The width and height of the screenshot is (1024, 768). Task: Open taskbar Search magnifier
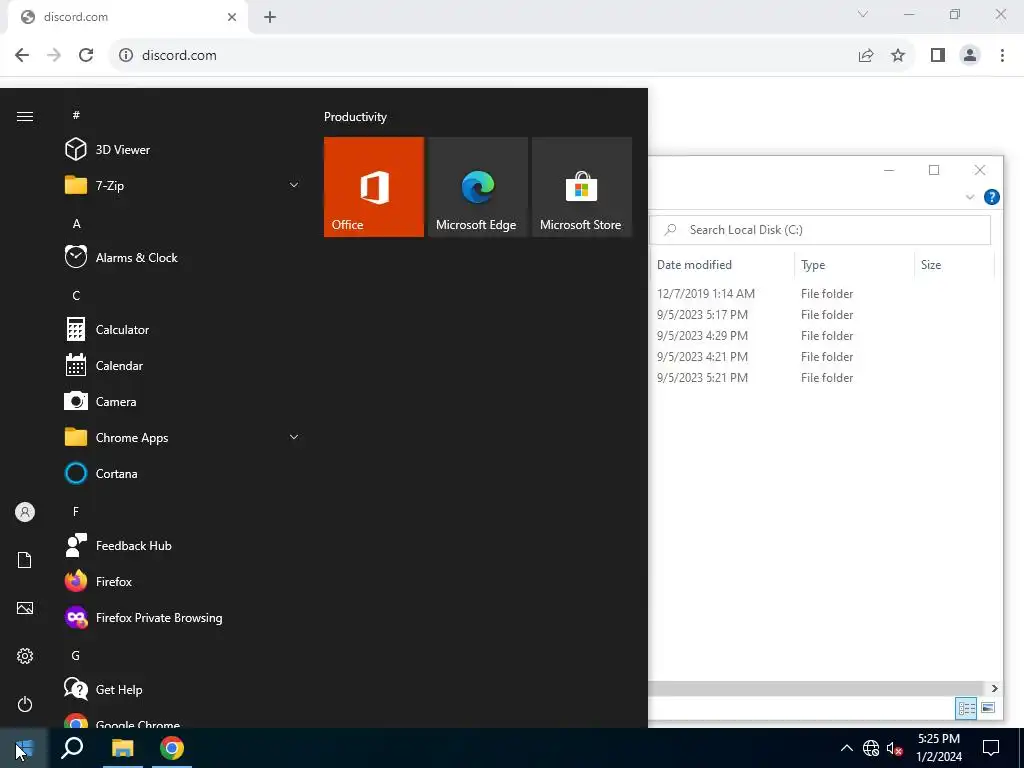click(72, 748)
